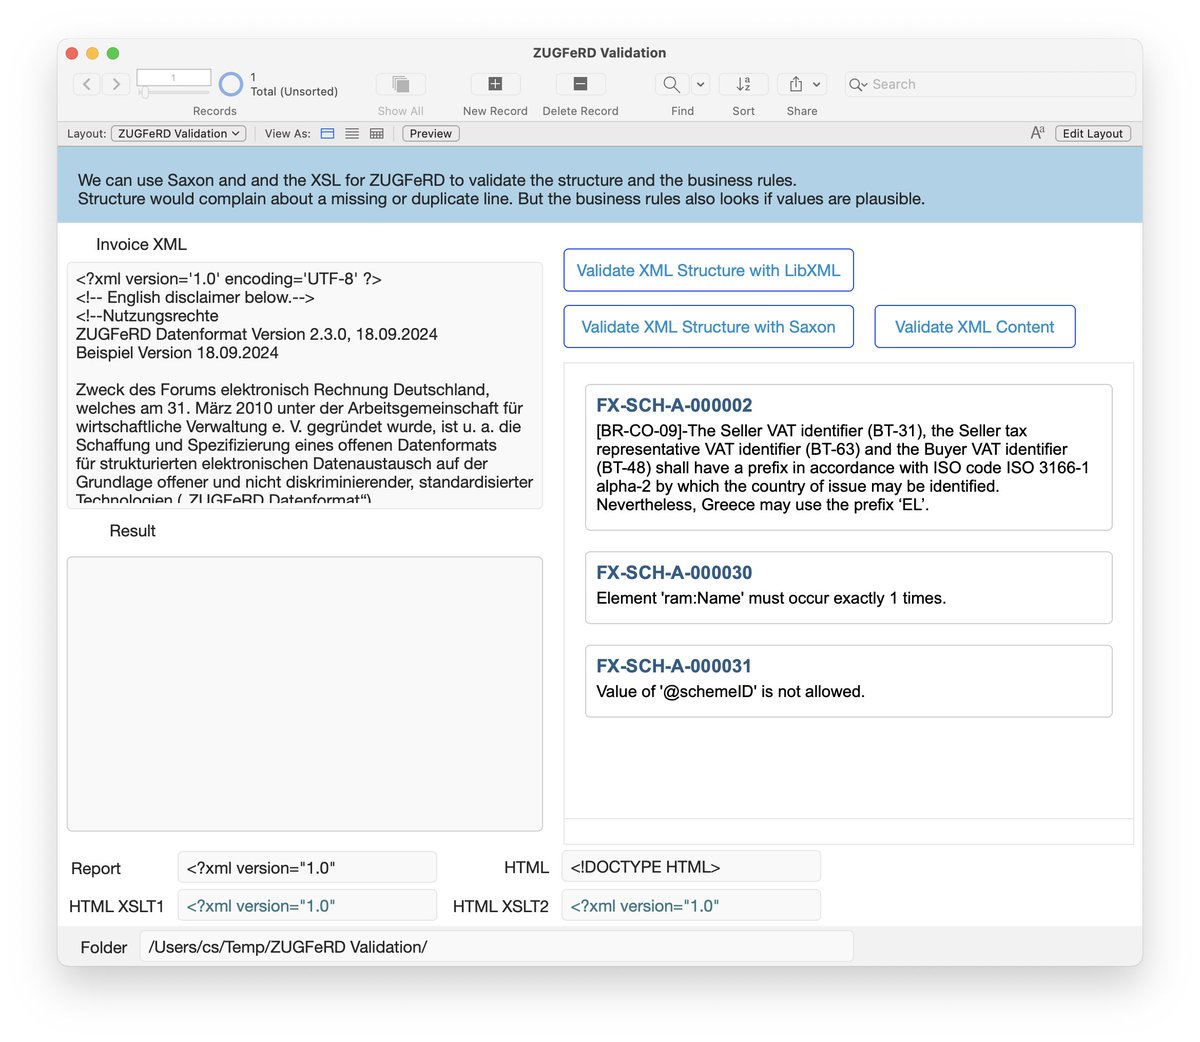The image size is (1200, 1042).
Task: Click inside the empty Result field
Action: point(305,694)
